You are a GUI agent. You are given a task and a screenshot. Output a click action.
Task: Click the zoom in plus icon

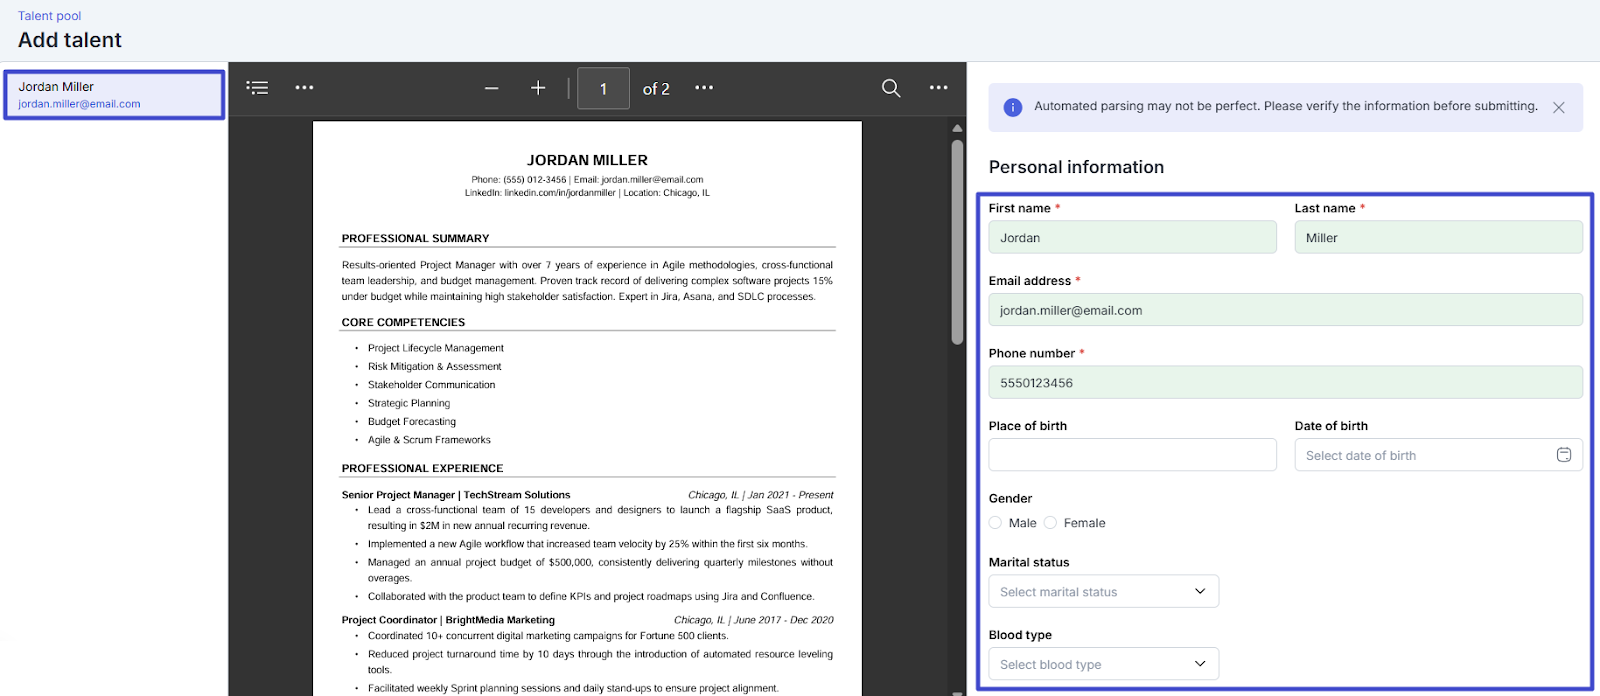point(538,88)
